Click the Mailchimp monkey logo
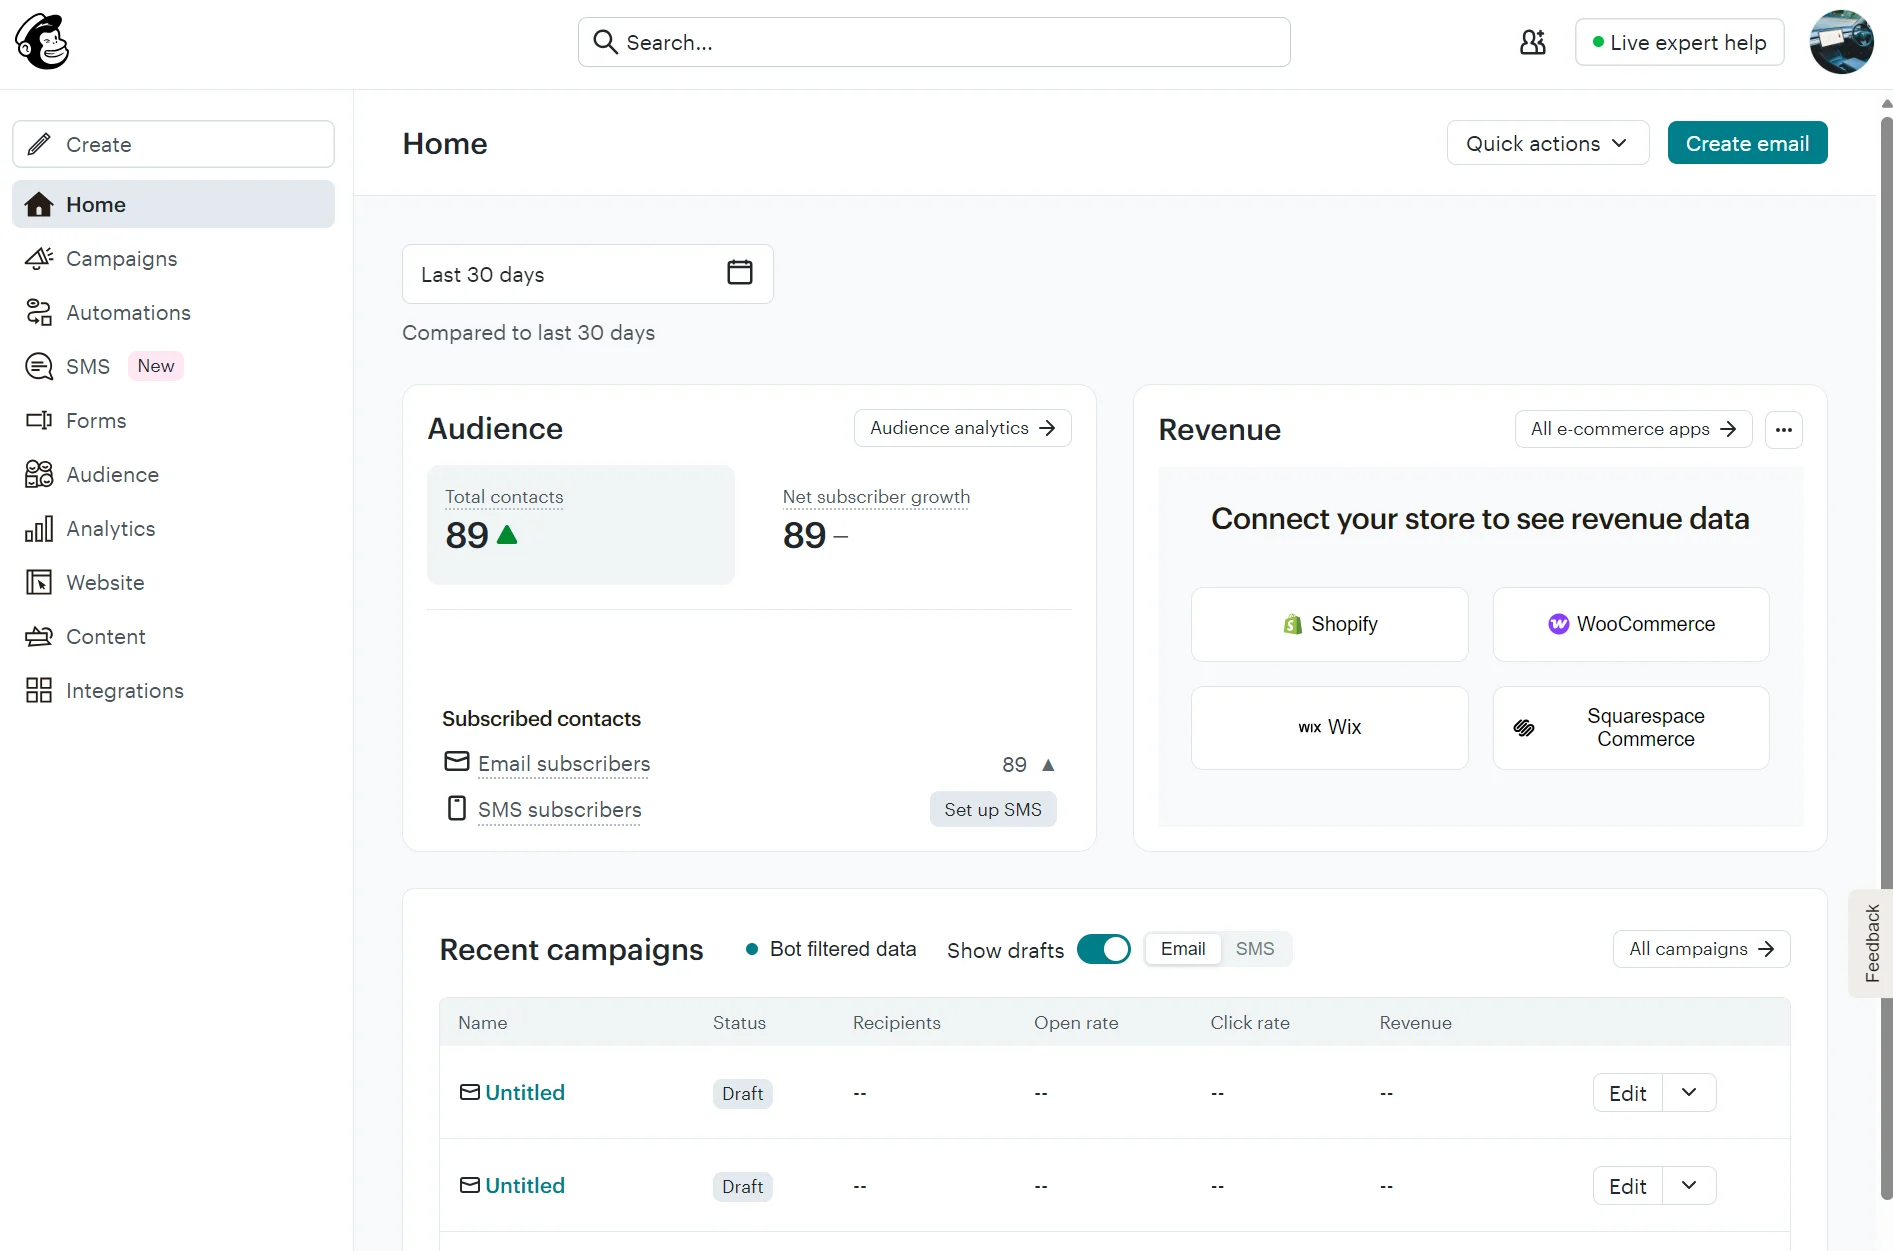The image size is (1893, 1251). [42, 42]
